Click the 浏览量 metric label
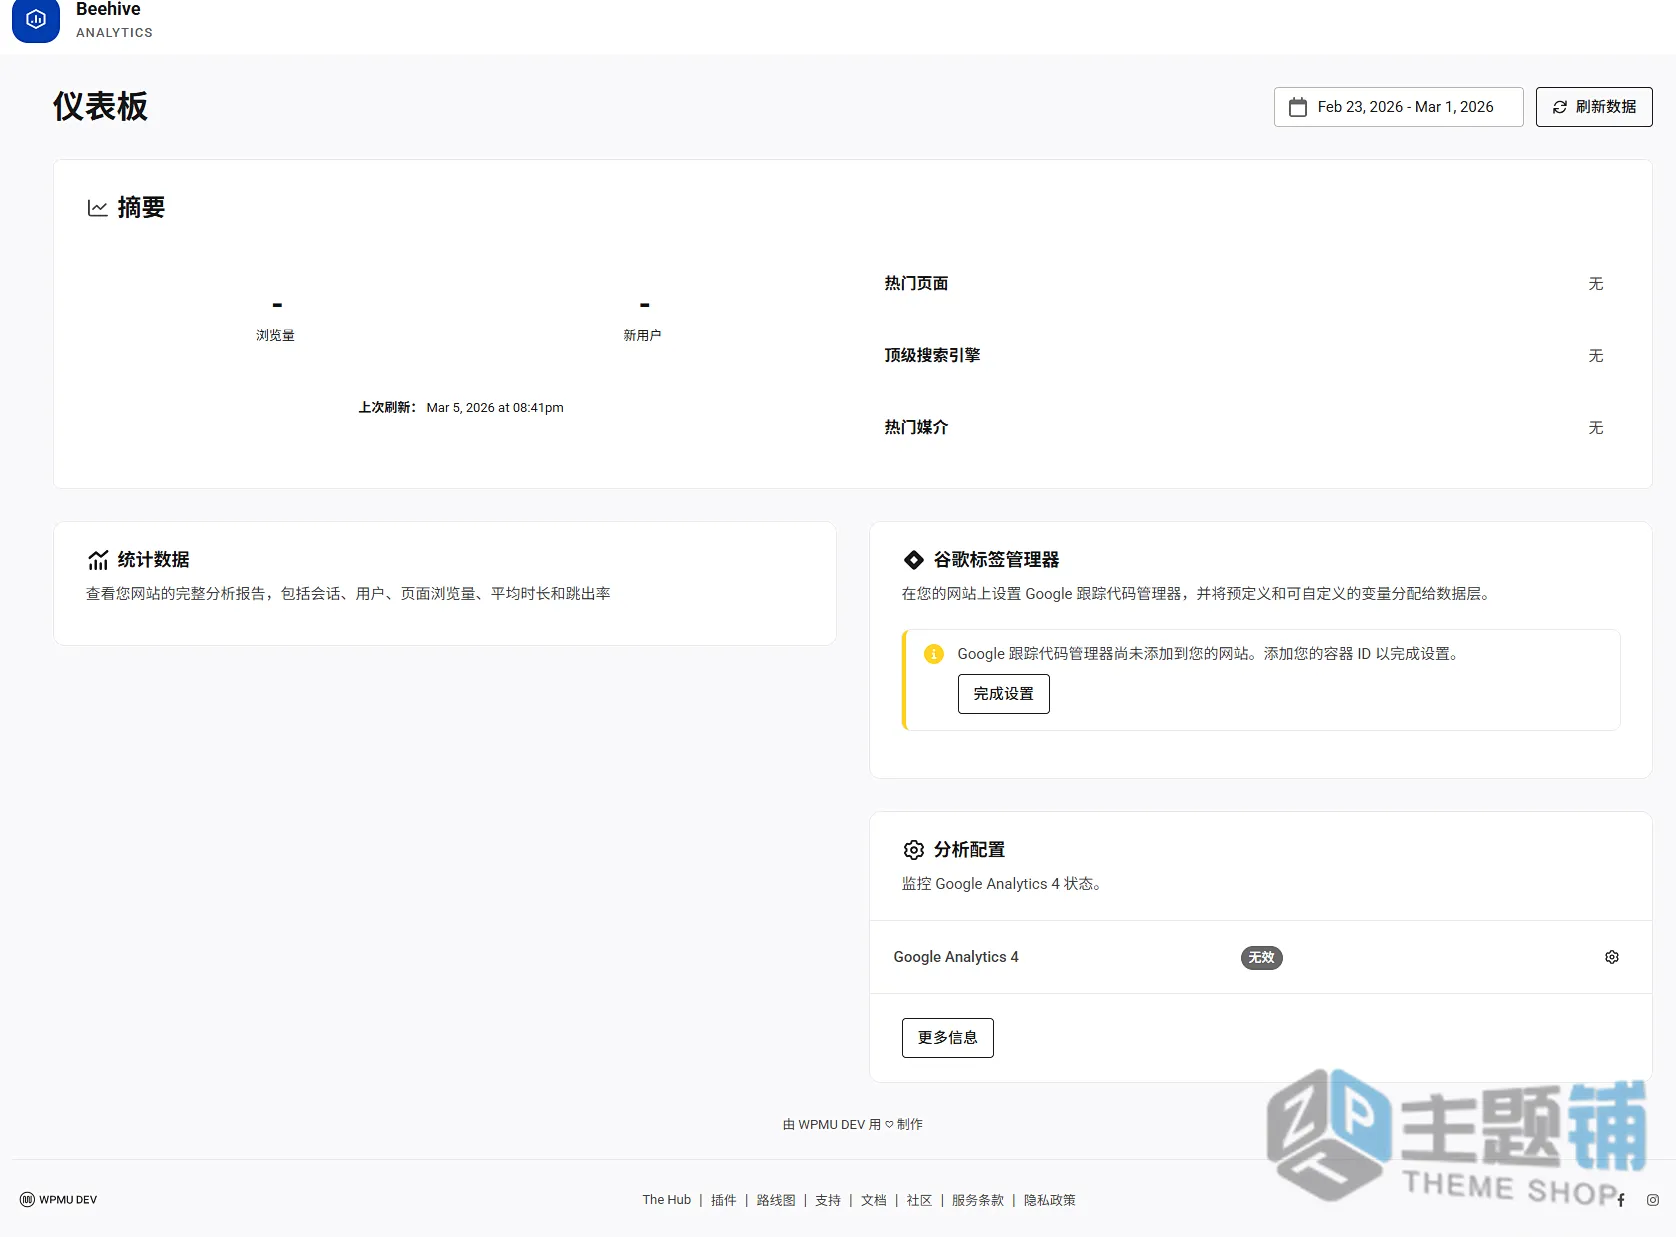Viewport: 1676px width, 1237px height. [x=275, y=335]
